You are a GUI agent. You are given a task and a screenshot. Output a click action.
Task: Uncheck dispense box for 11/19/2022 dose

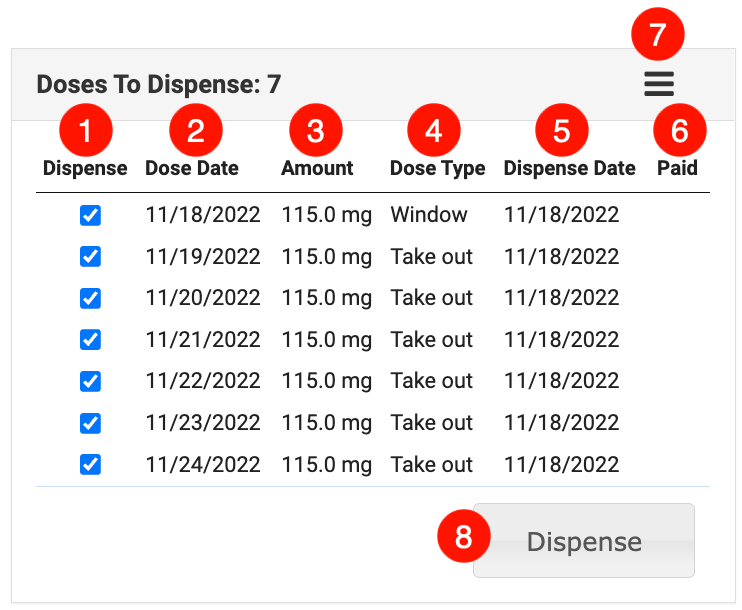pos(90,257)
